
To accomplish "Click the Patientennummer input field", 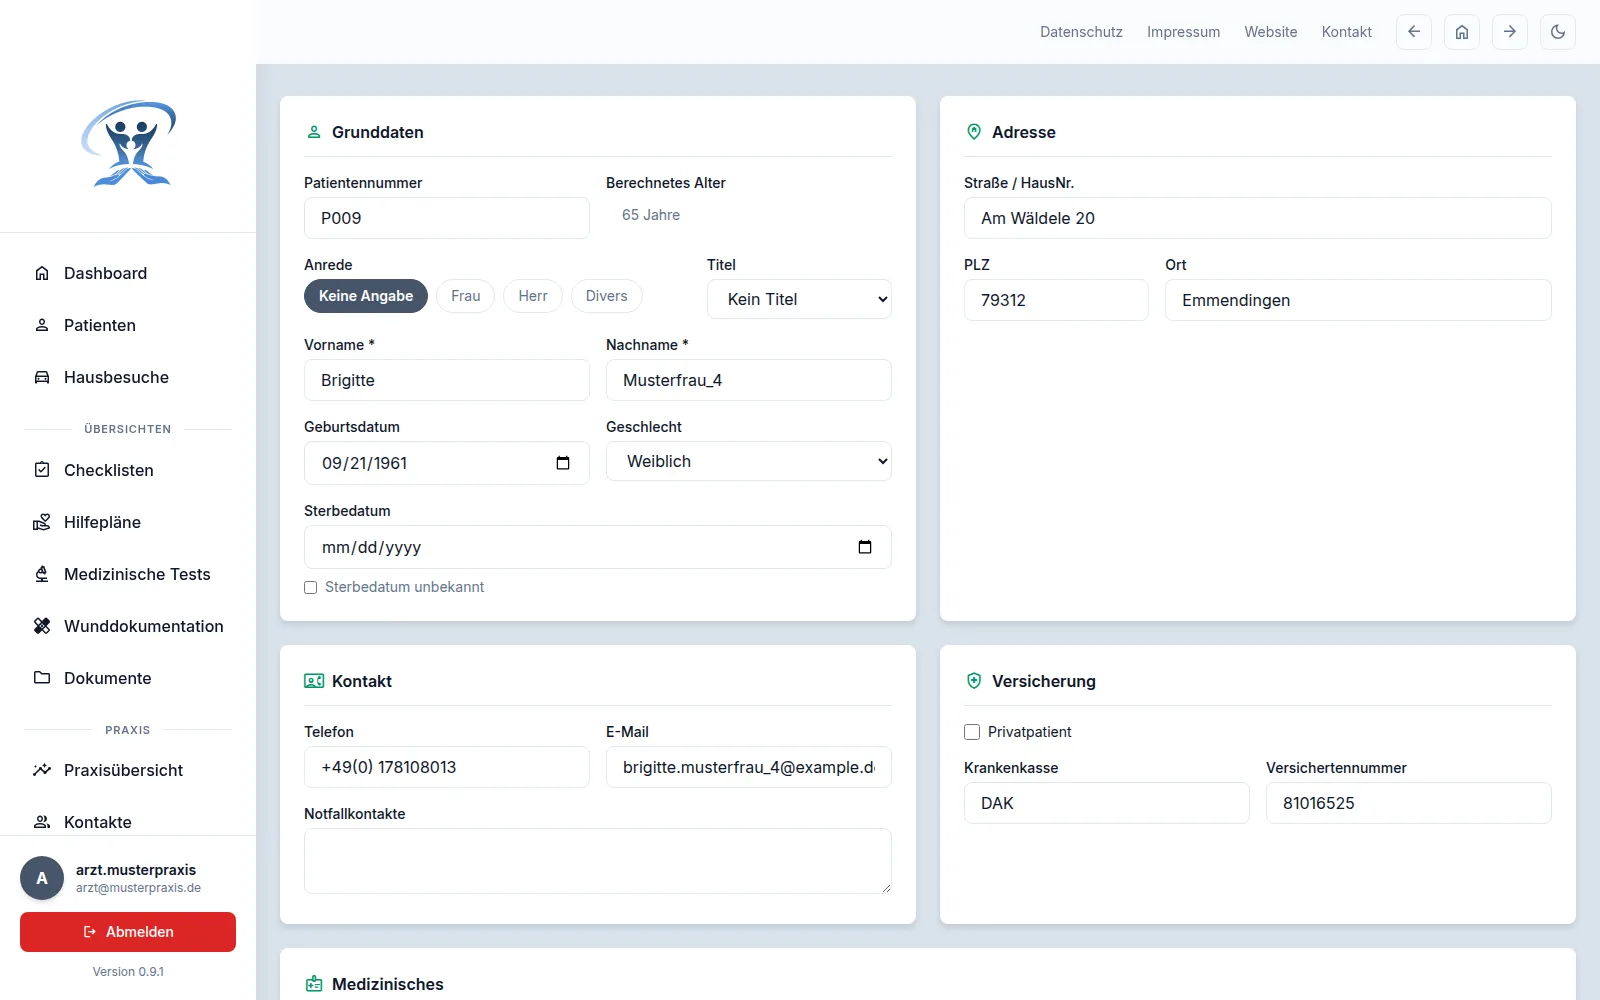I will click(447, 218).
